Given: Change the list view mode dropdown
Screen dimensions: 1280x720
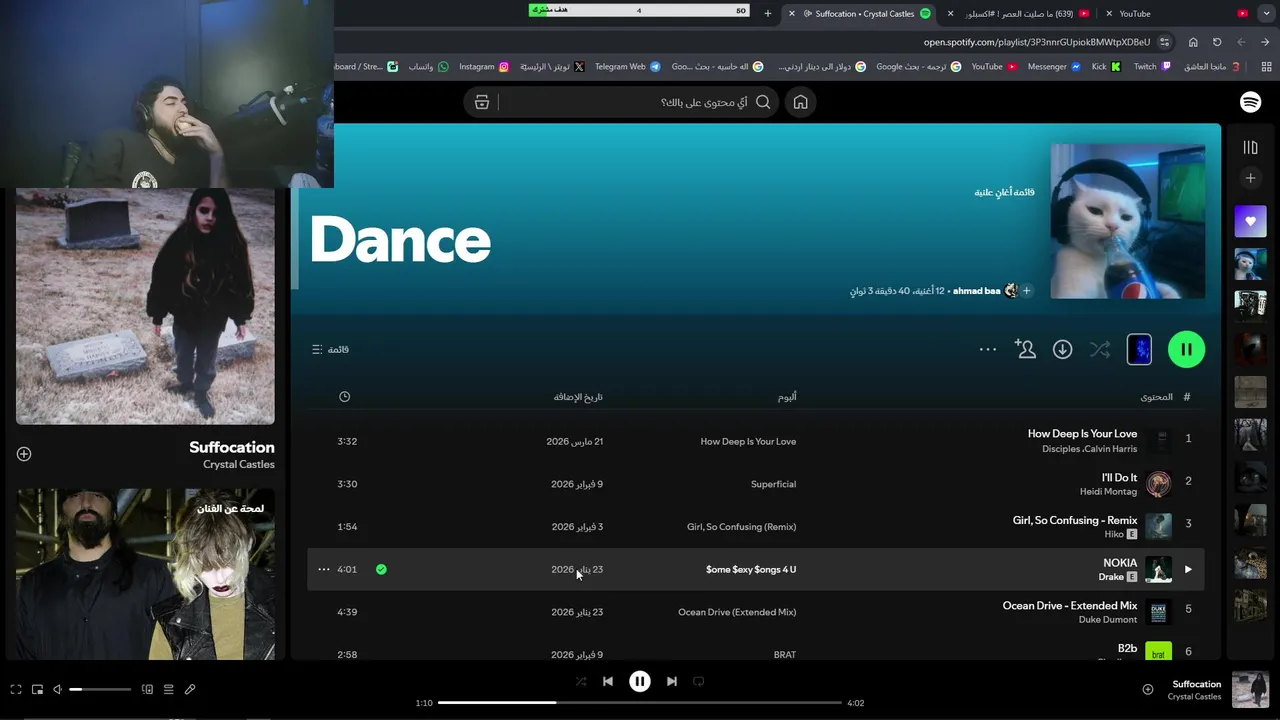Looking at the screenshot, I should (330, 349).
